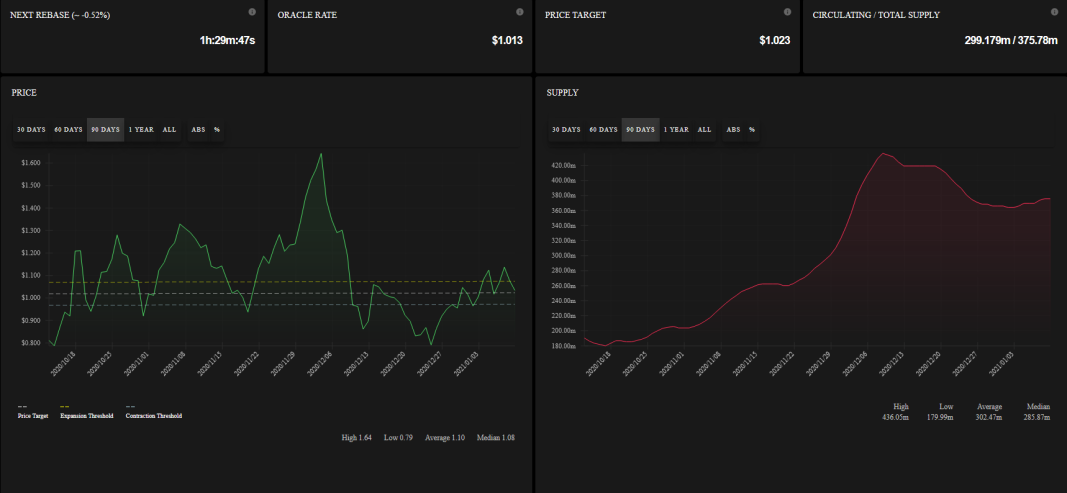Image resolution: width=1067 pixels, height=493 pixels.
Task: Switch Price chart to % mode
Action: coord(217,129)
